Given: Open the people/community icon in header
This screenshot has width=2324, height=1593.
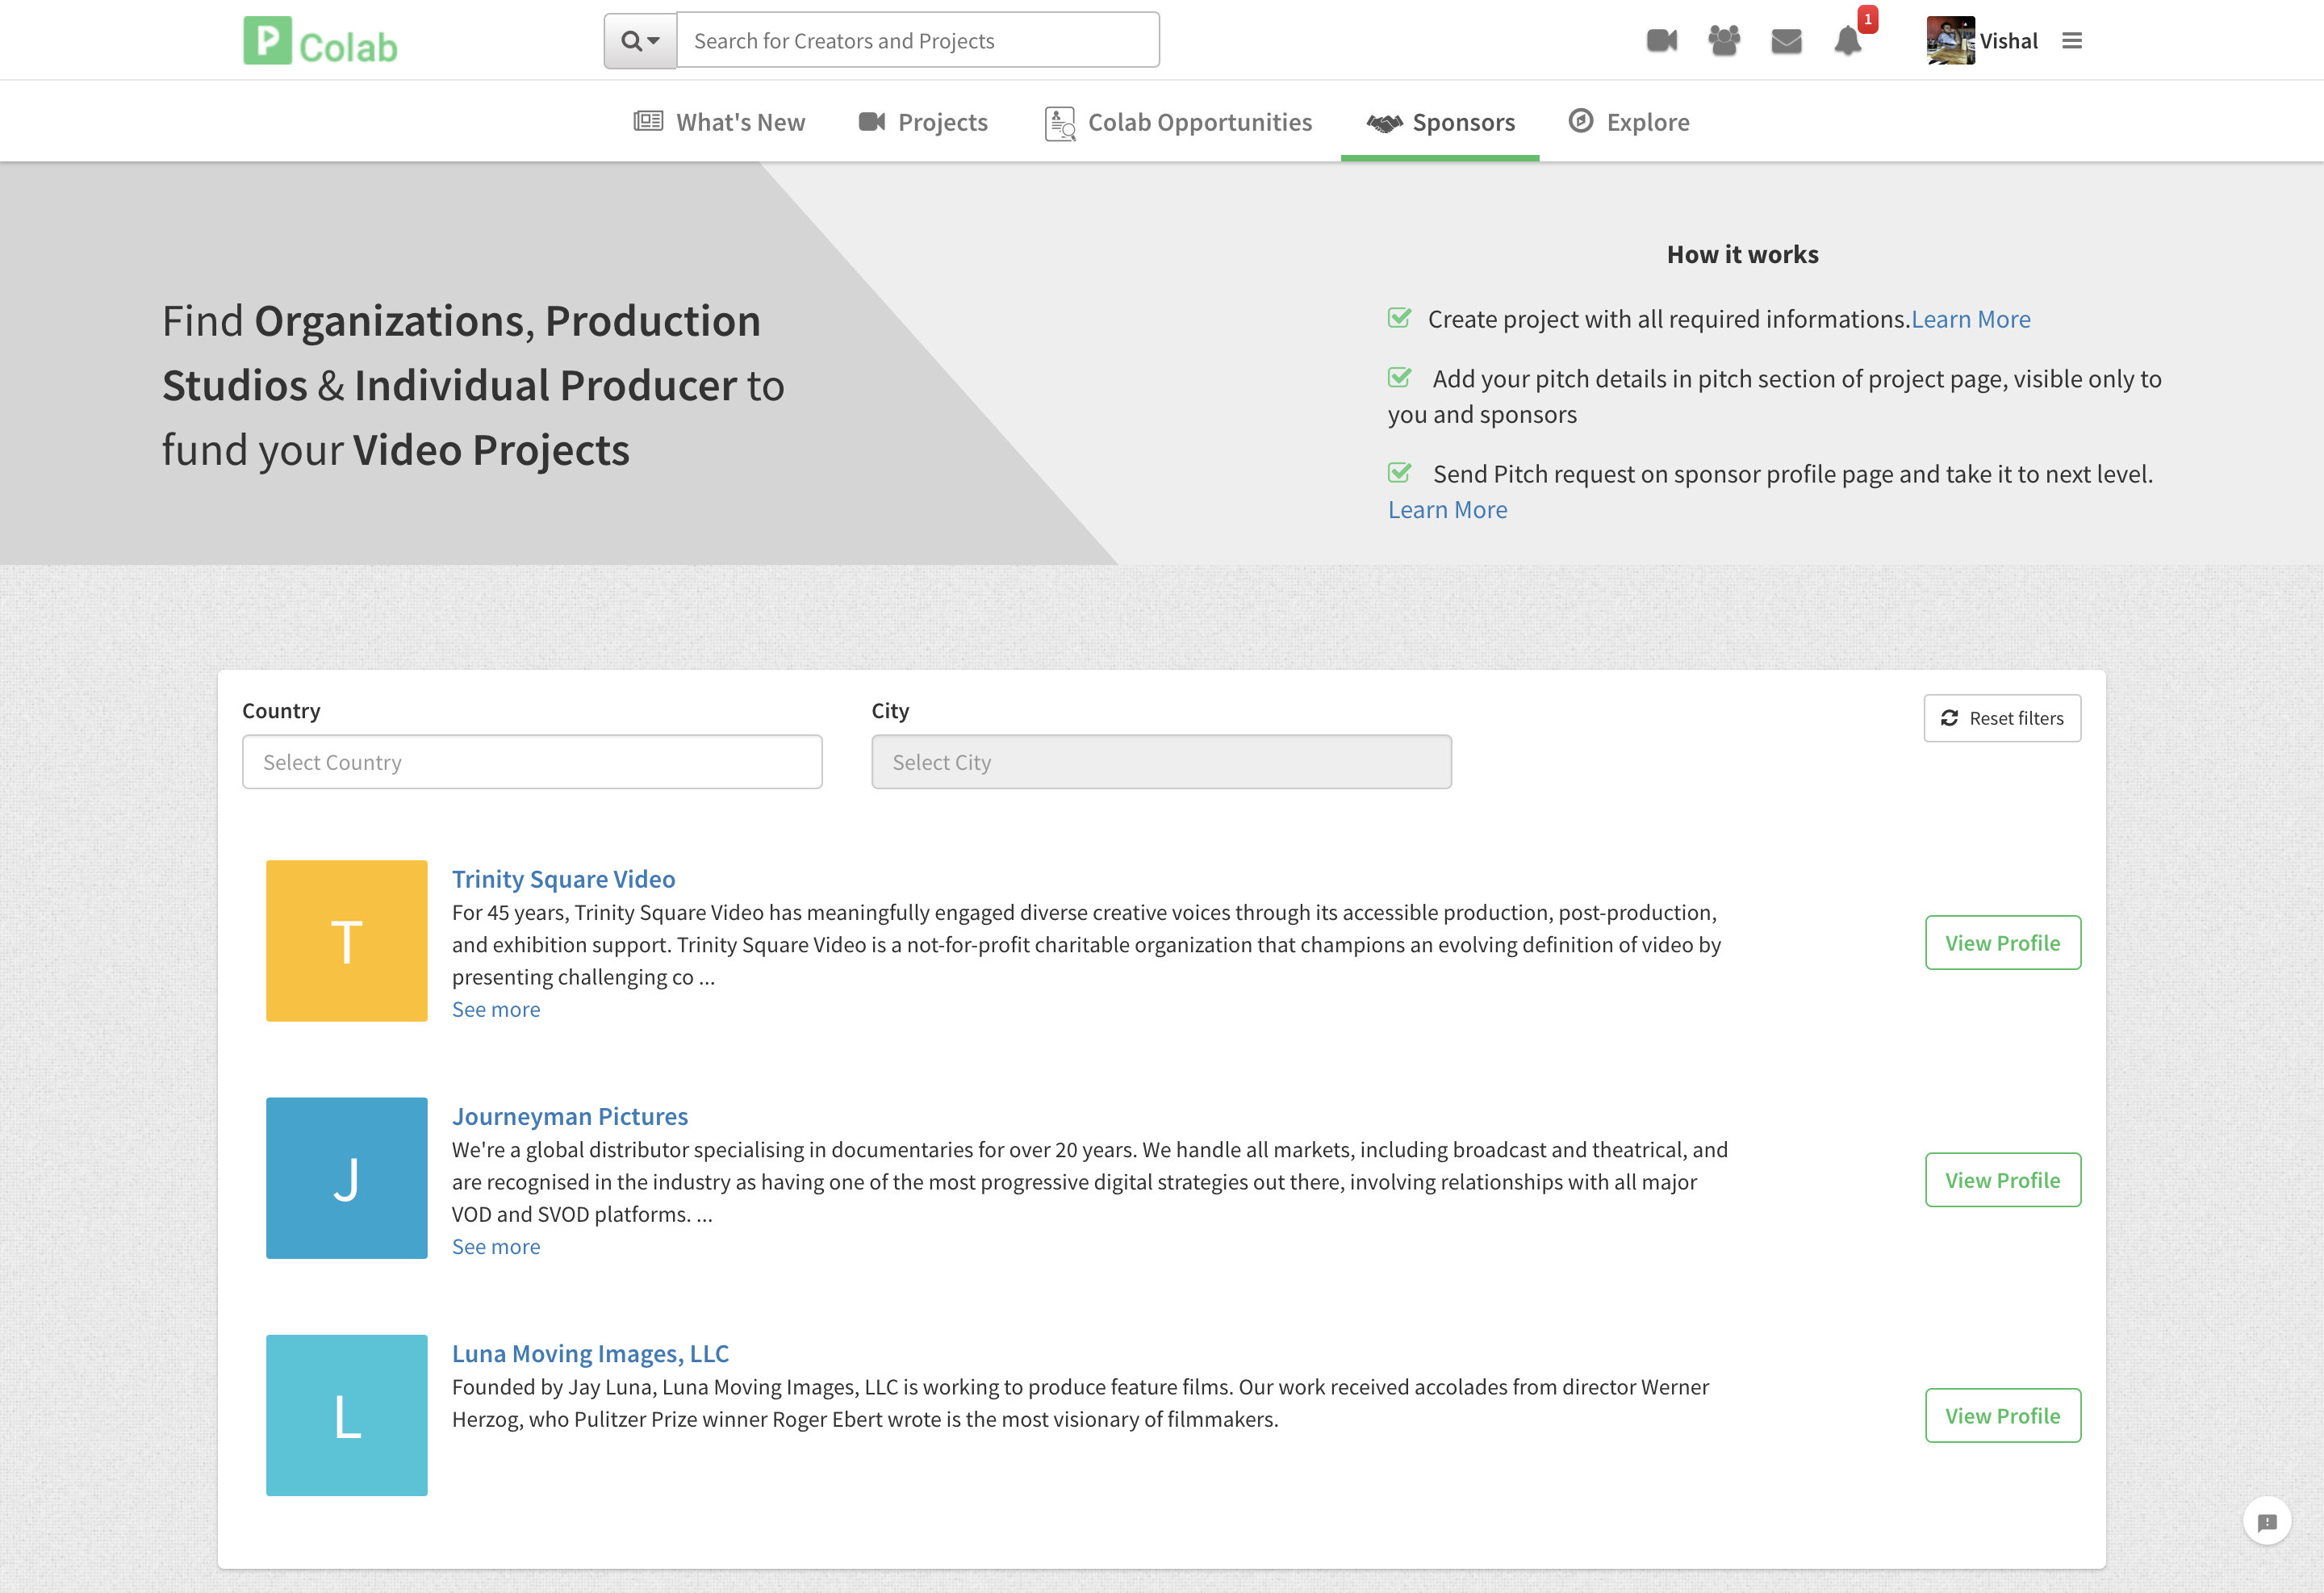Looking at the screenshot, I should pyautogui.click(x=1723, y=41).
